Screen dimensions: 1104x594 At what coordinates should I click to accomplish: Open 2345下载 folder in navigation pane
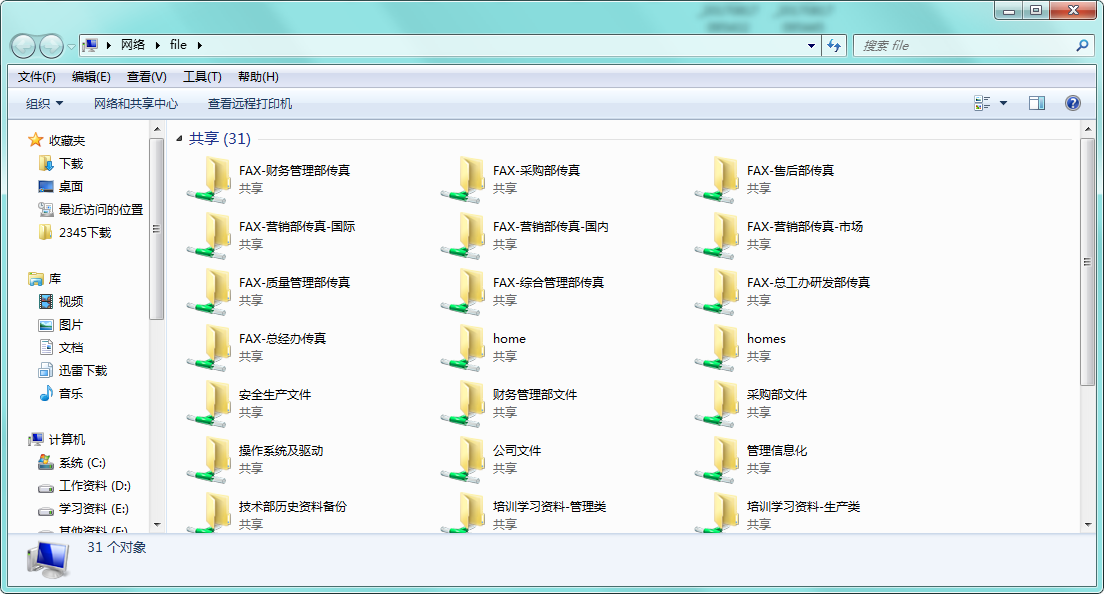(85, 232)
